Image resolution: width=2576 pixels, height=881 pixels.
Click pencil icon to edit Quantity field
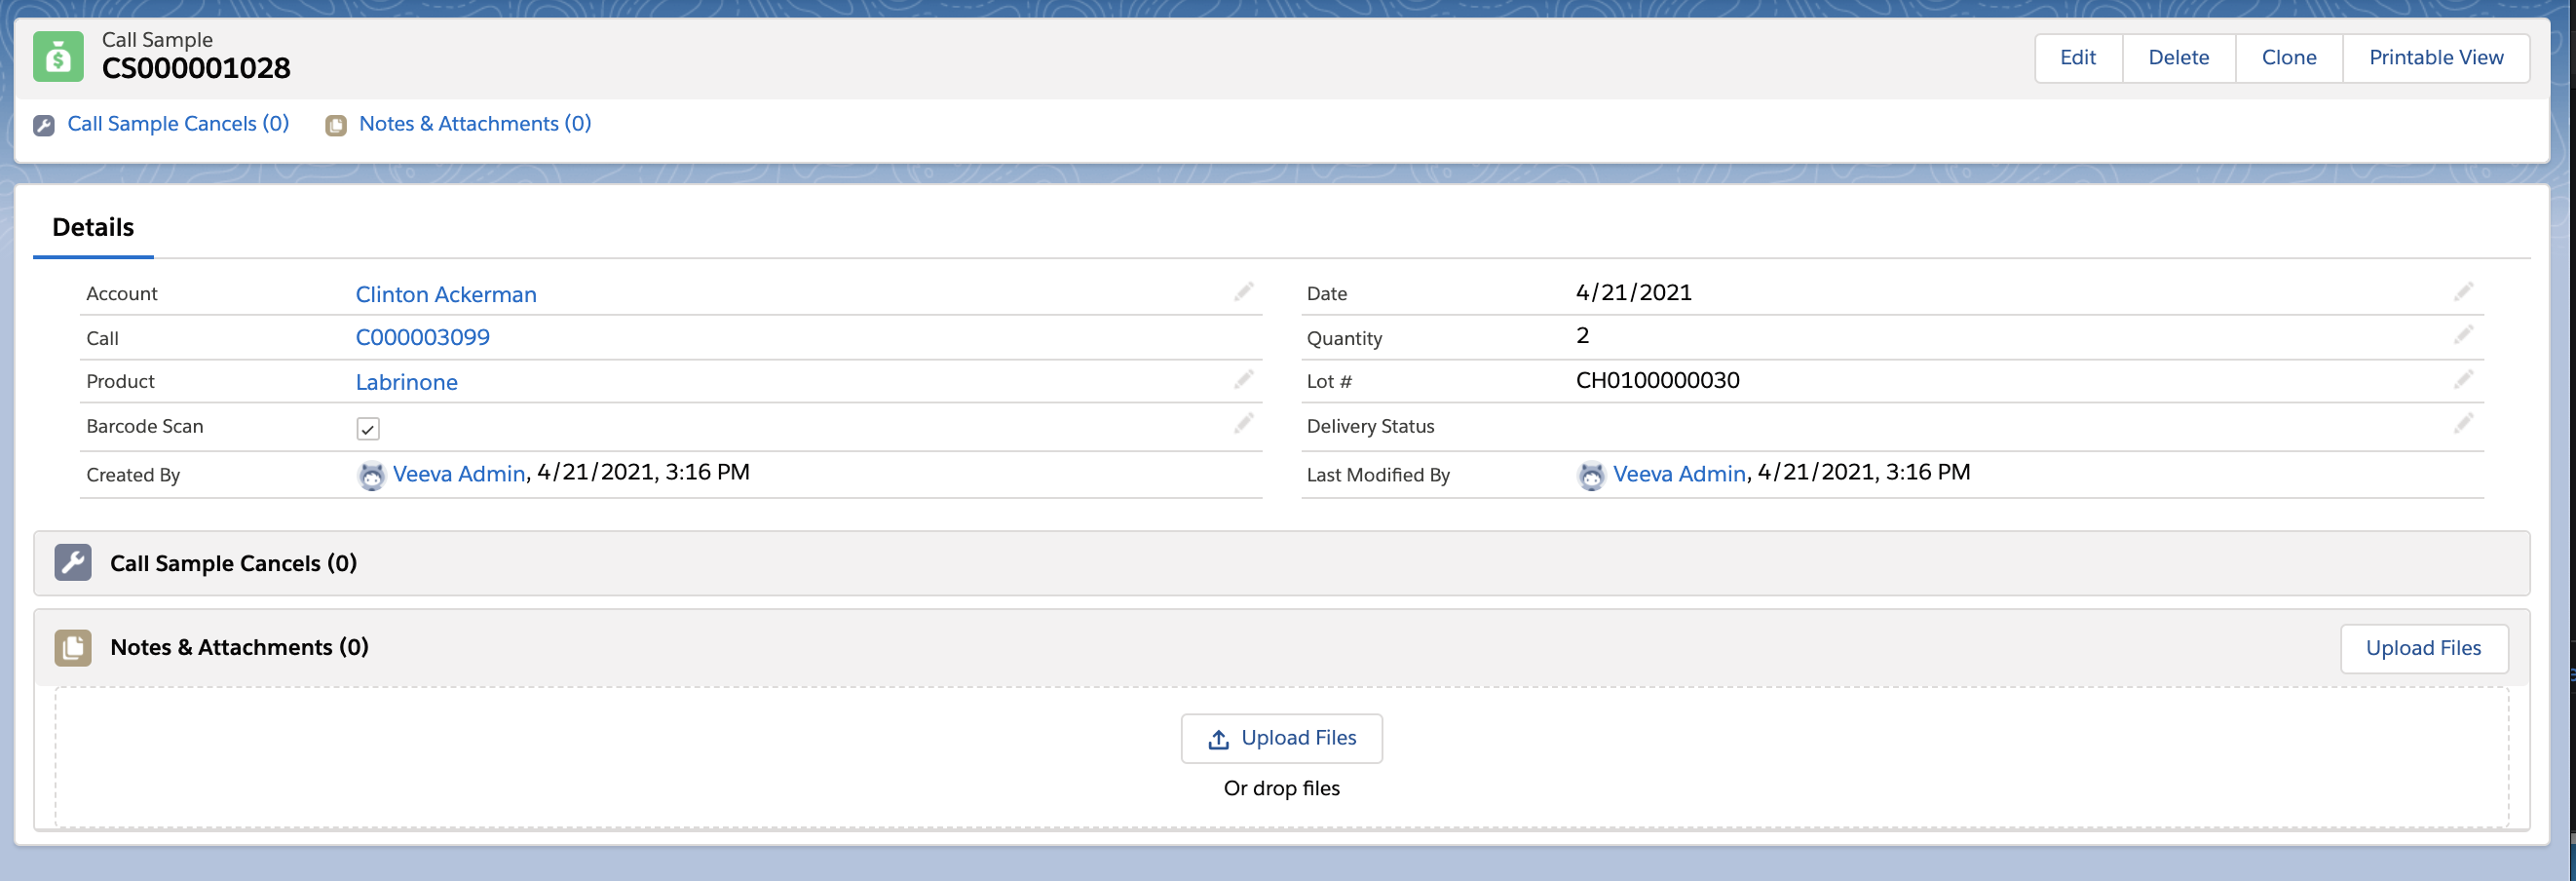2463,335
